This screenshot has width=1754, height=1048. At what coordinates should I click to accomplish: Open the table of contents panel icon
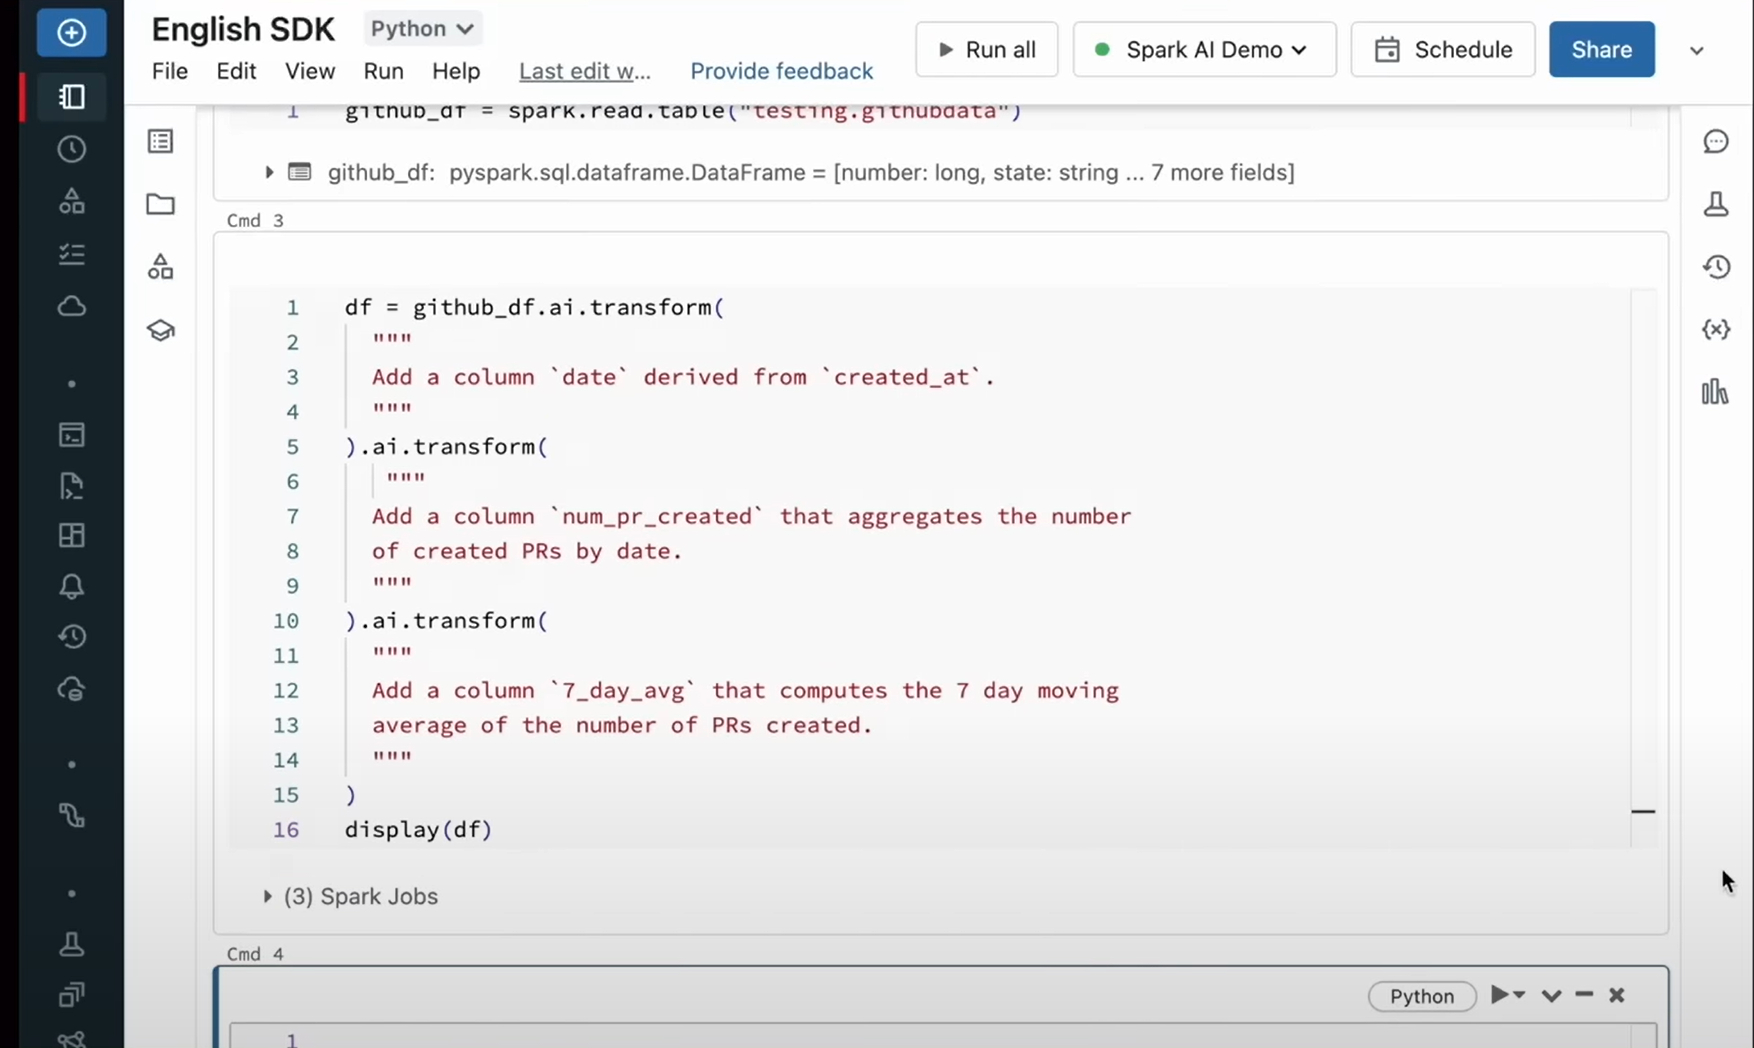point(160,141)
